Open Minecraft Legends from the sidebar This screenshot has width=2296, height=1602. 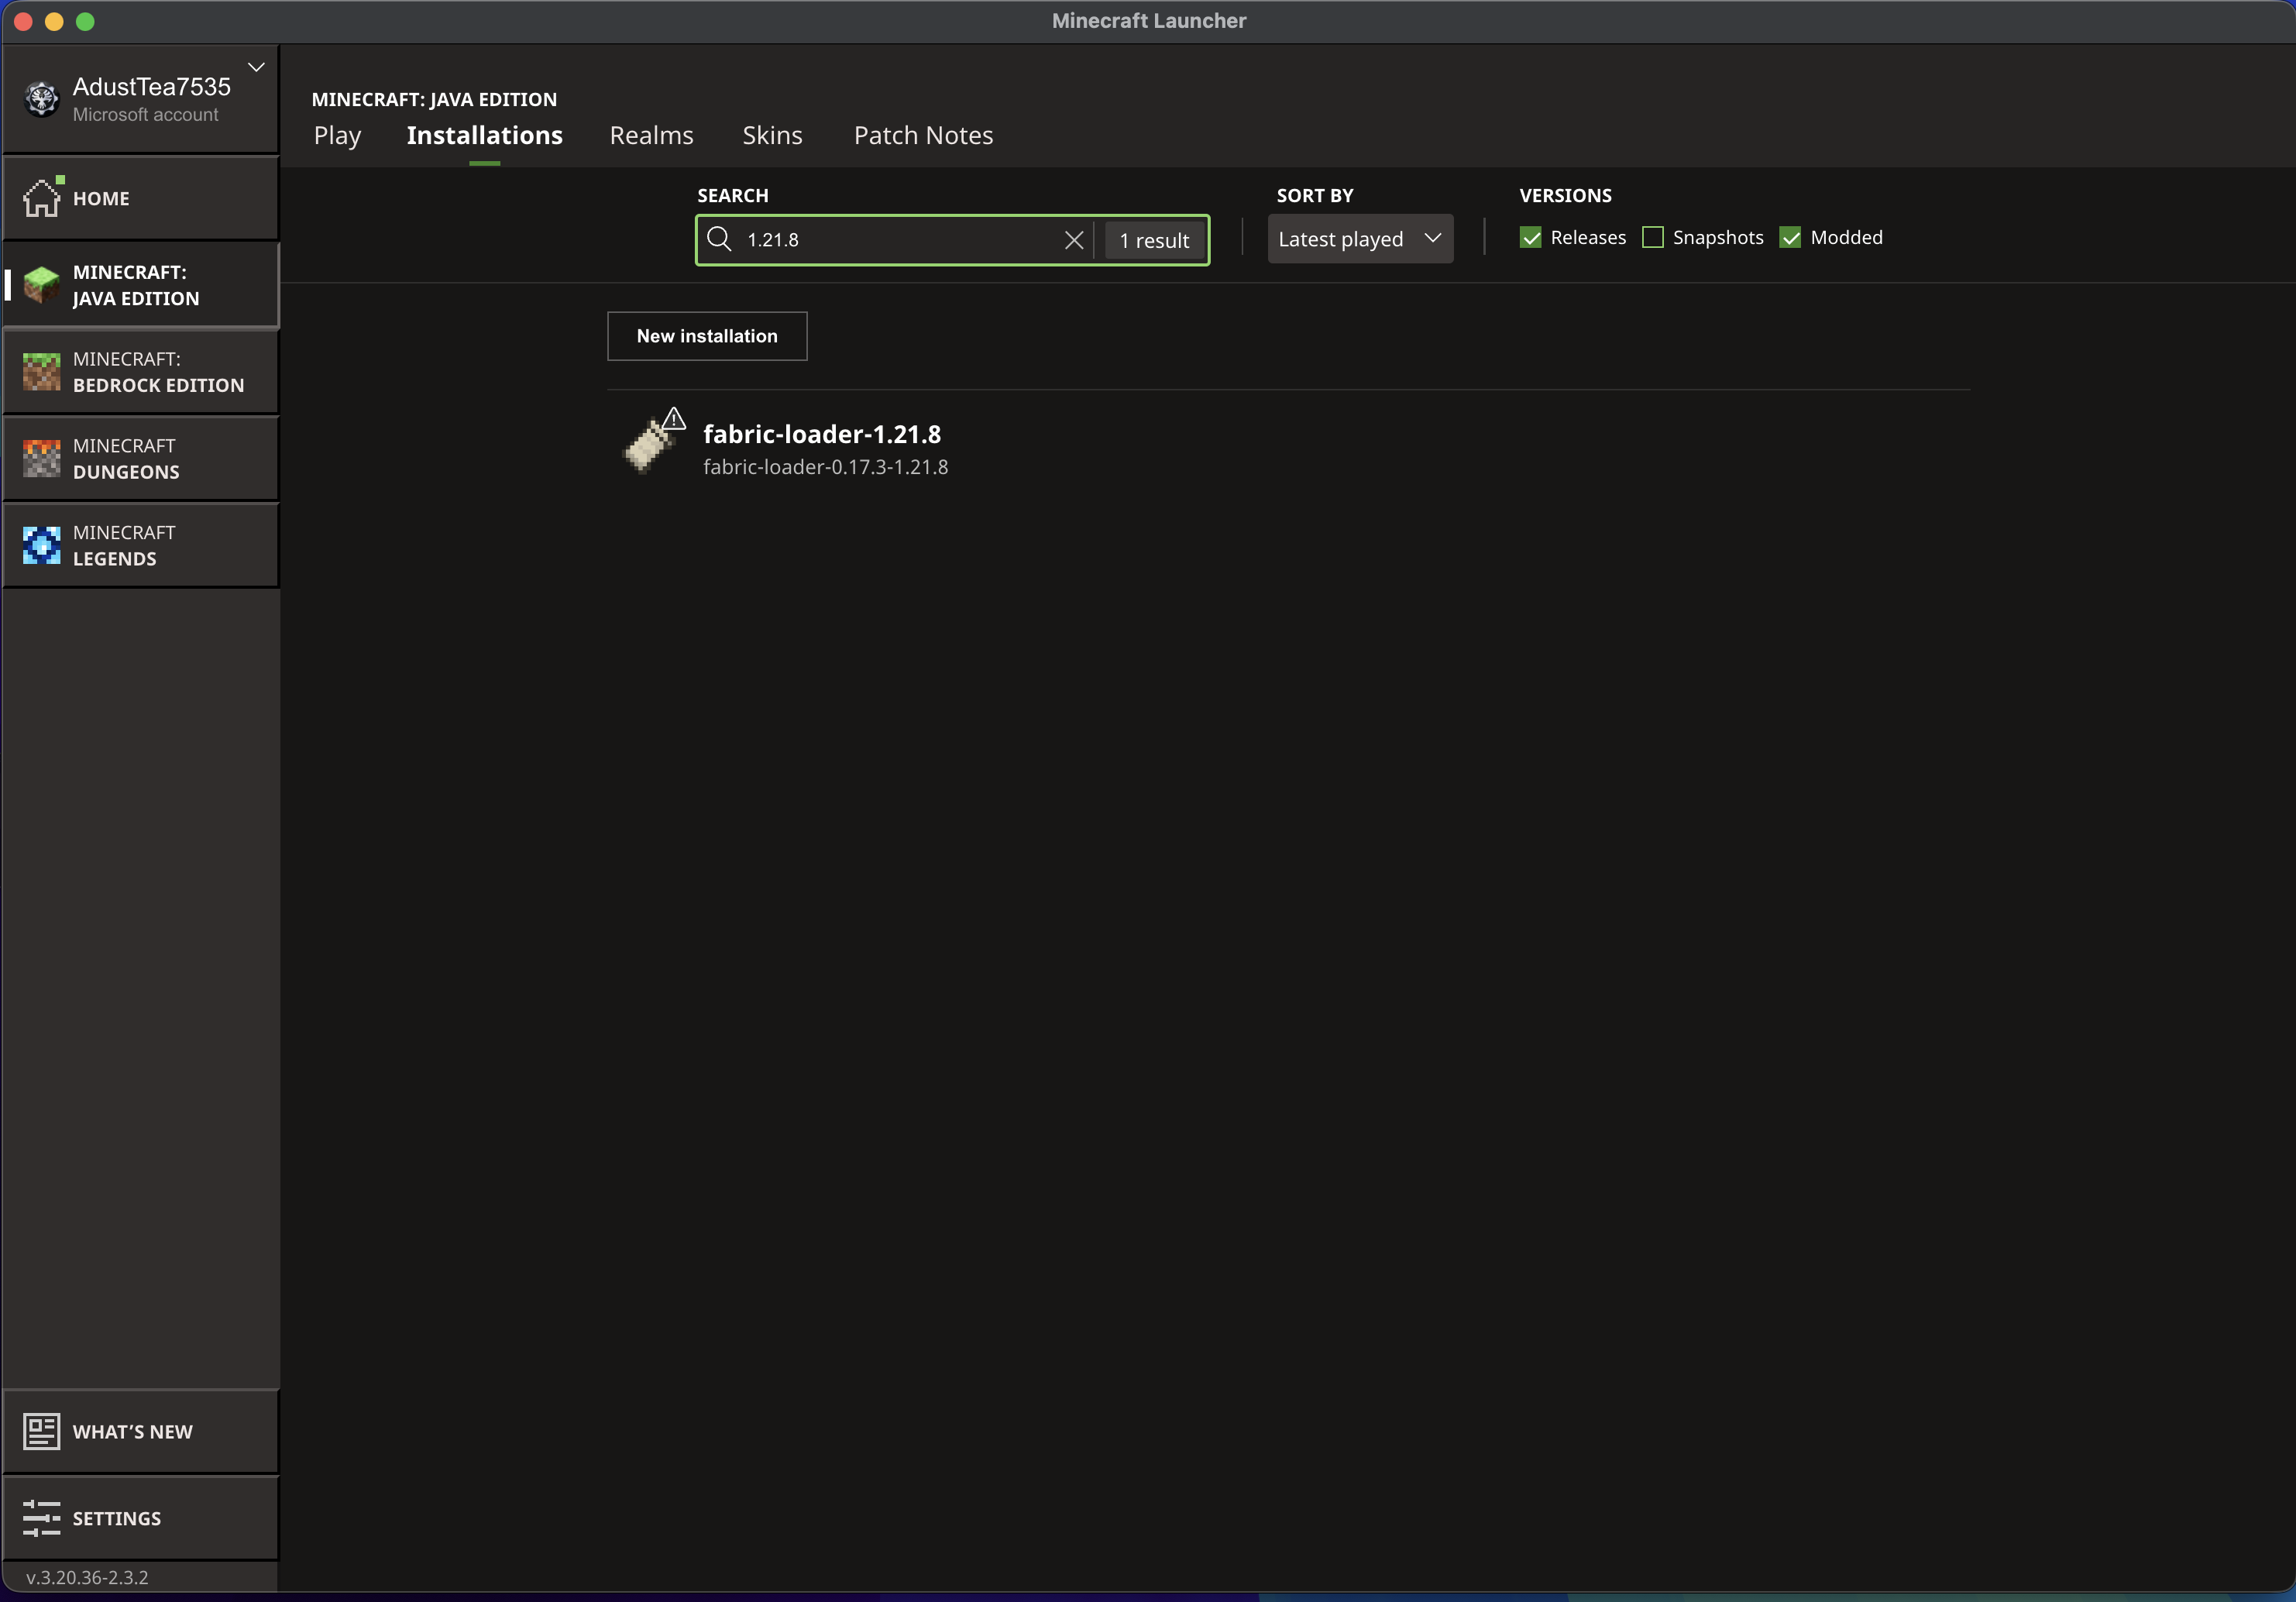coord(141,545)
